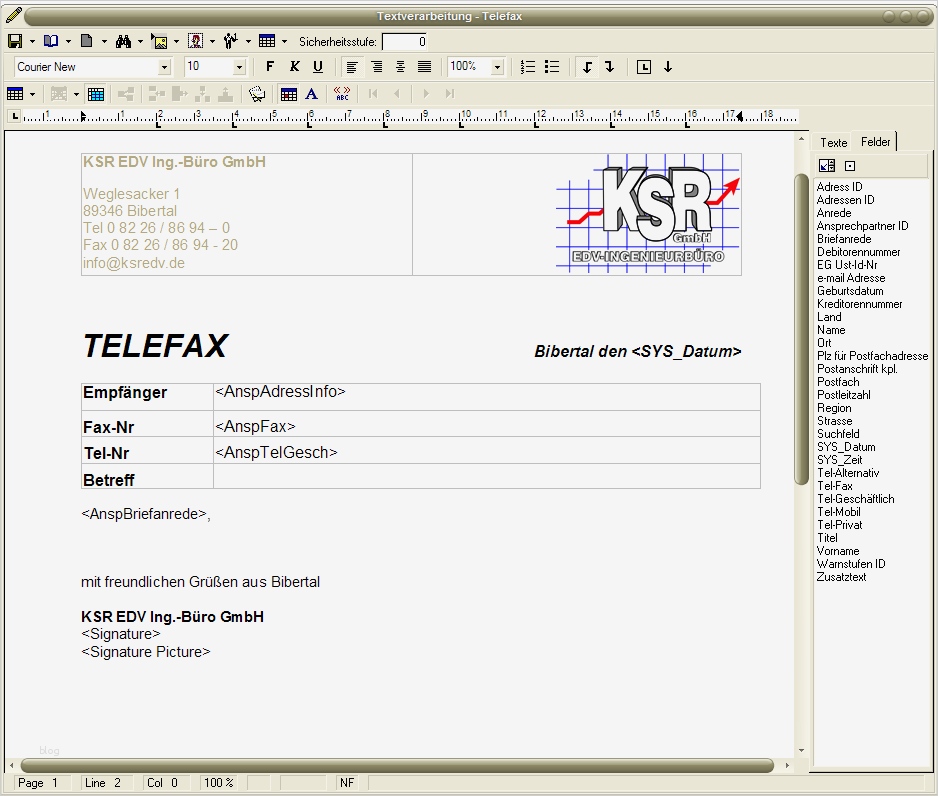Image resolution: width=938 pixels, height=796 pixels.
Task: Click the decrease indent arrow icon
Action: (x=587, y=66)
